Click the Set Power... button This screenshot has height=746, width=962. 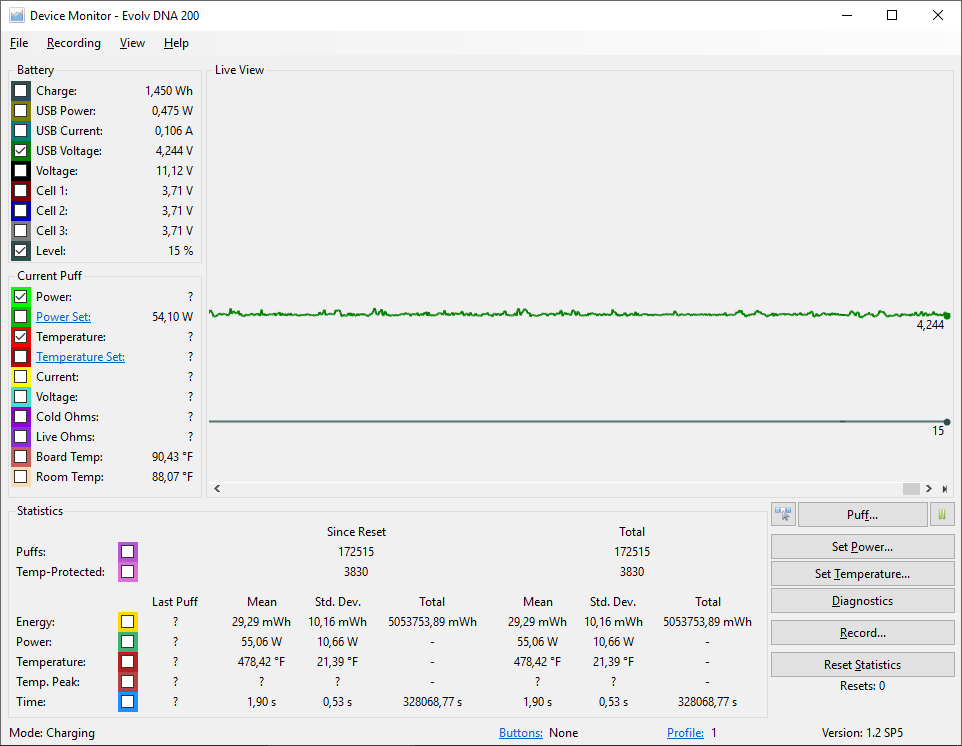[862, 547]
